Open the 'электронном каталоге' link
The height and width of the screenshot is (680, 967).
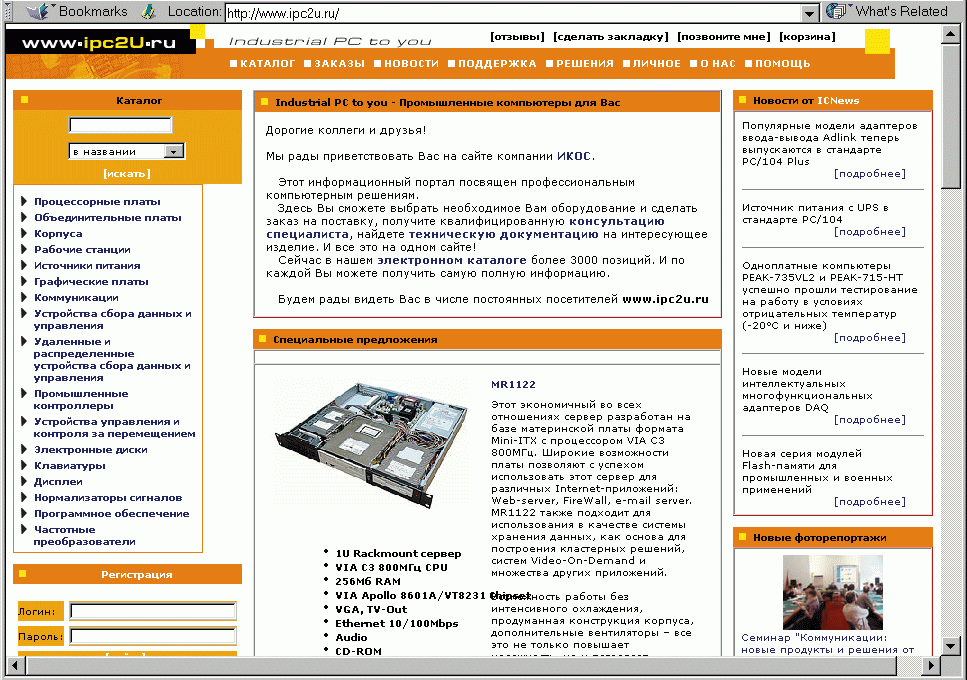(x=452, y=260)
